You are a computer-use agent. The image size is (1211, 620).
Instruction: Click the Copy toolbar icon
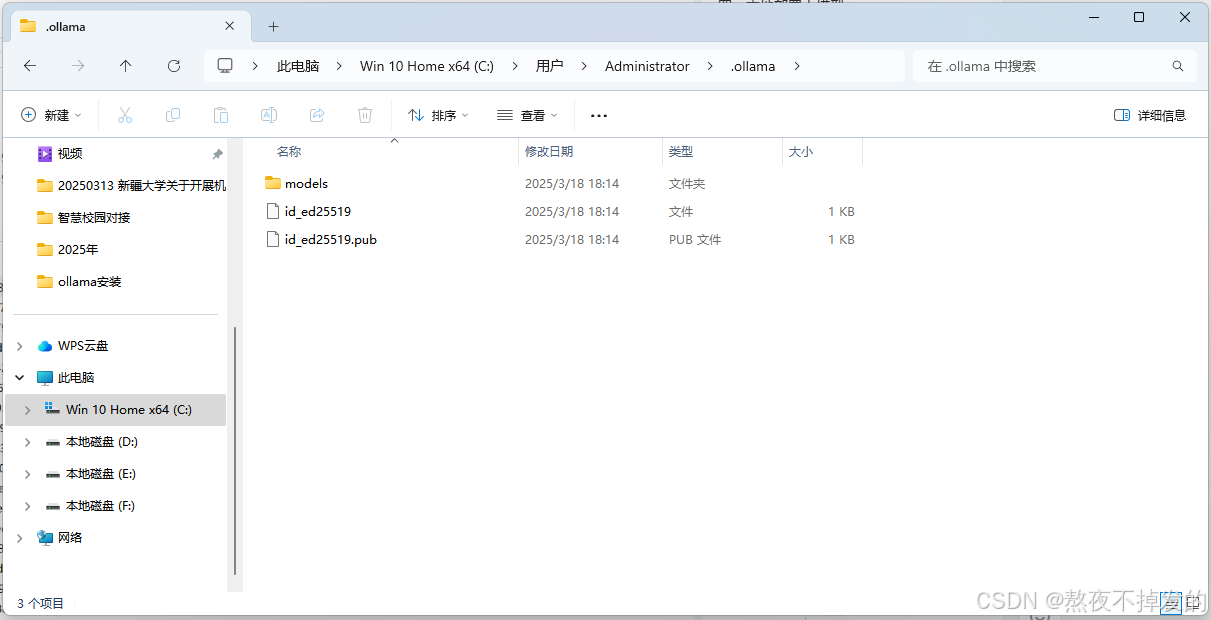tap(173, 115)
